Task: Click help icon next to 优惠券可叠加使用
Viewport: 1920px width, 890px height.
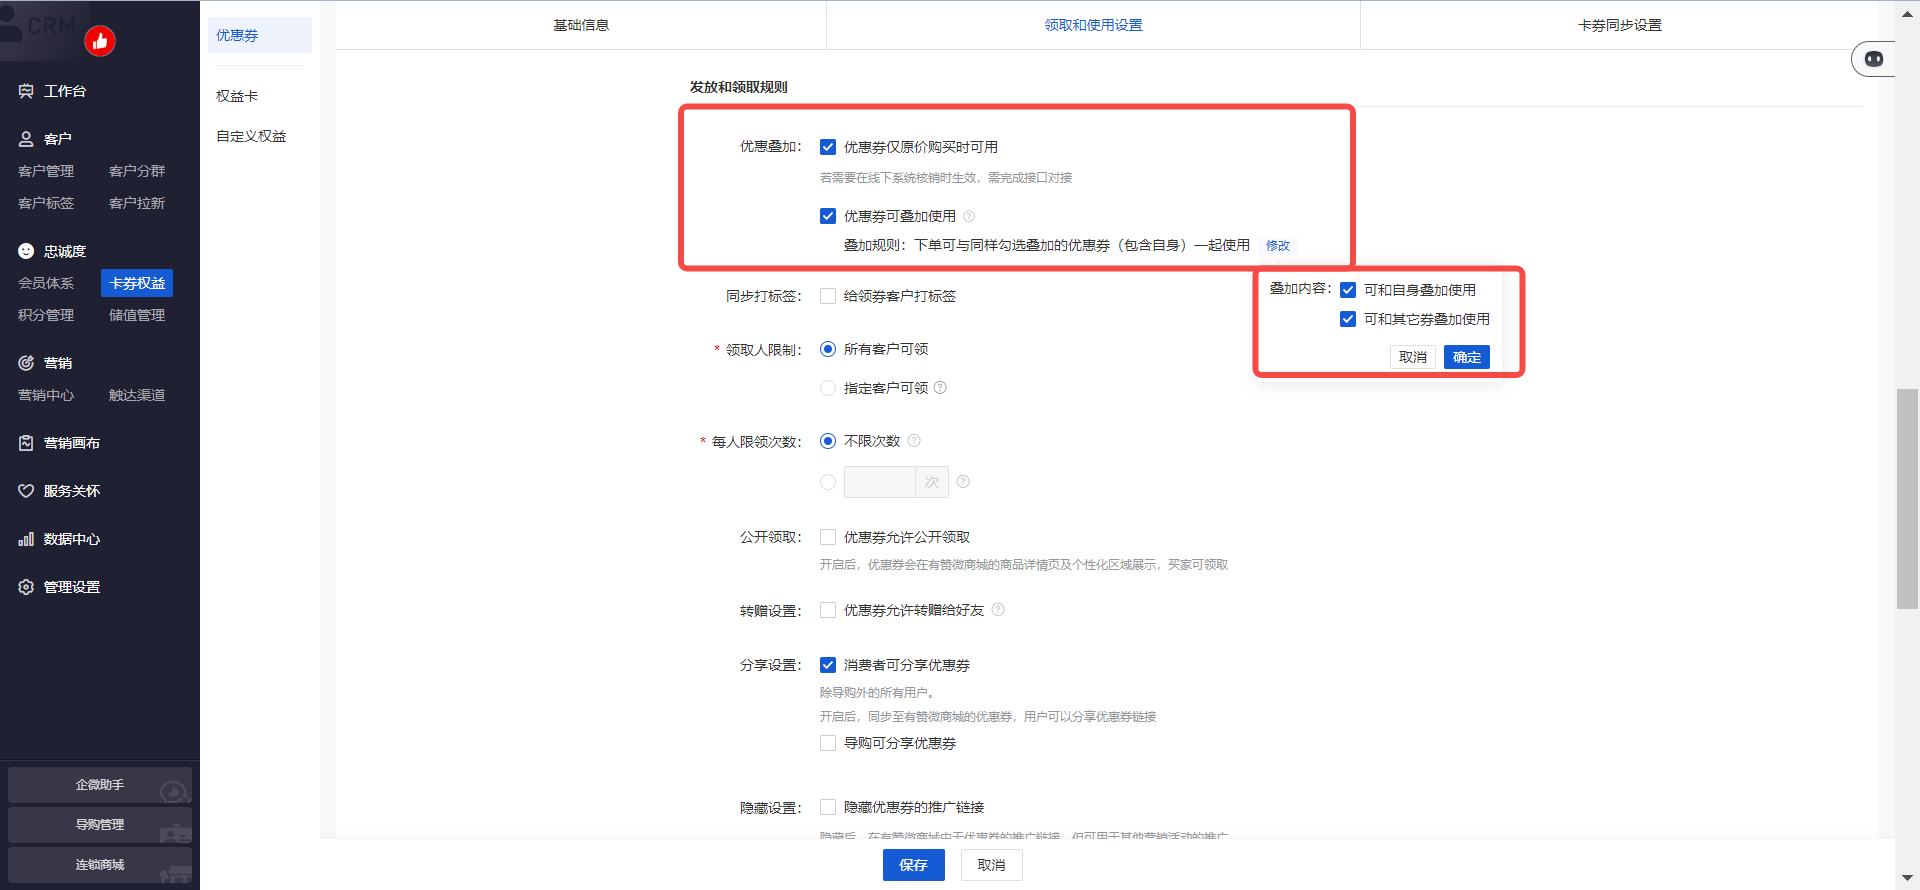Action: pos(969,216)
